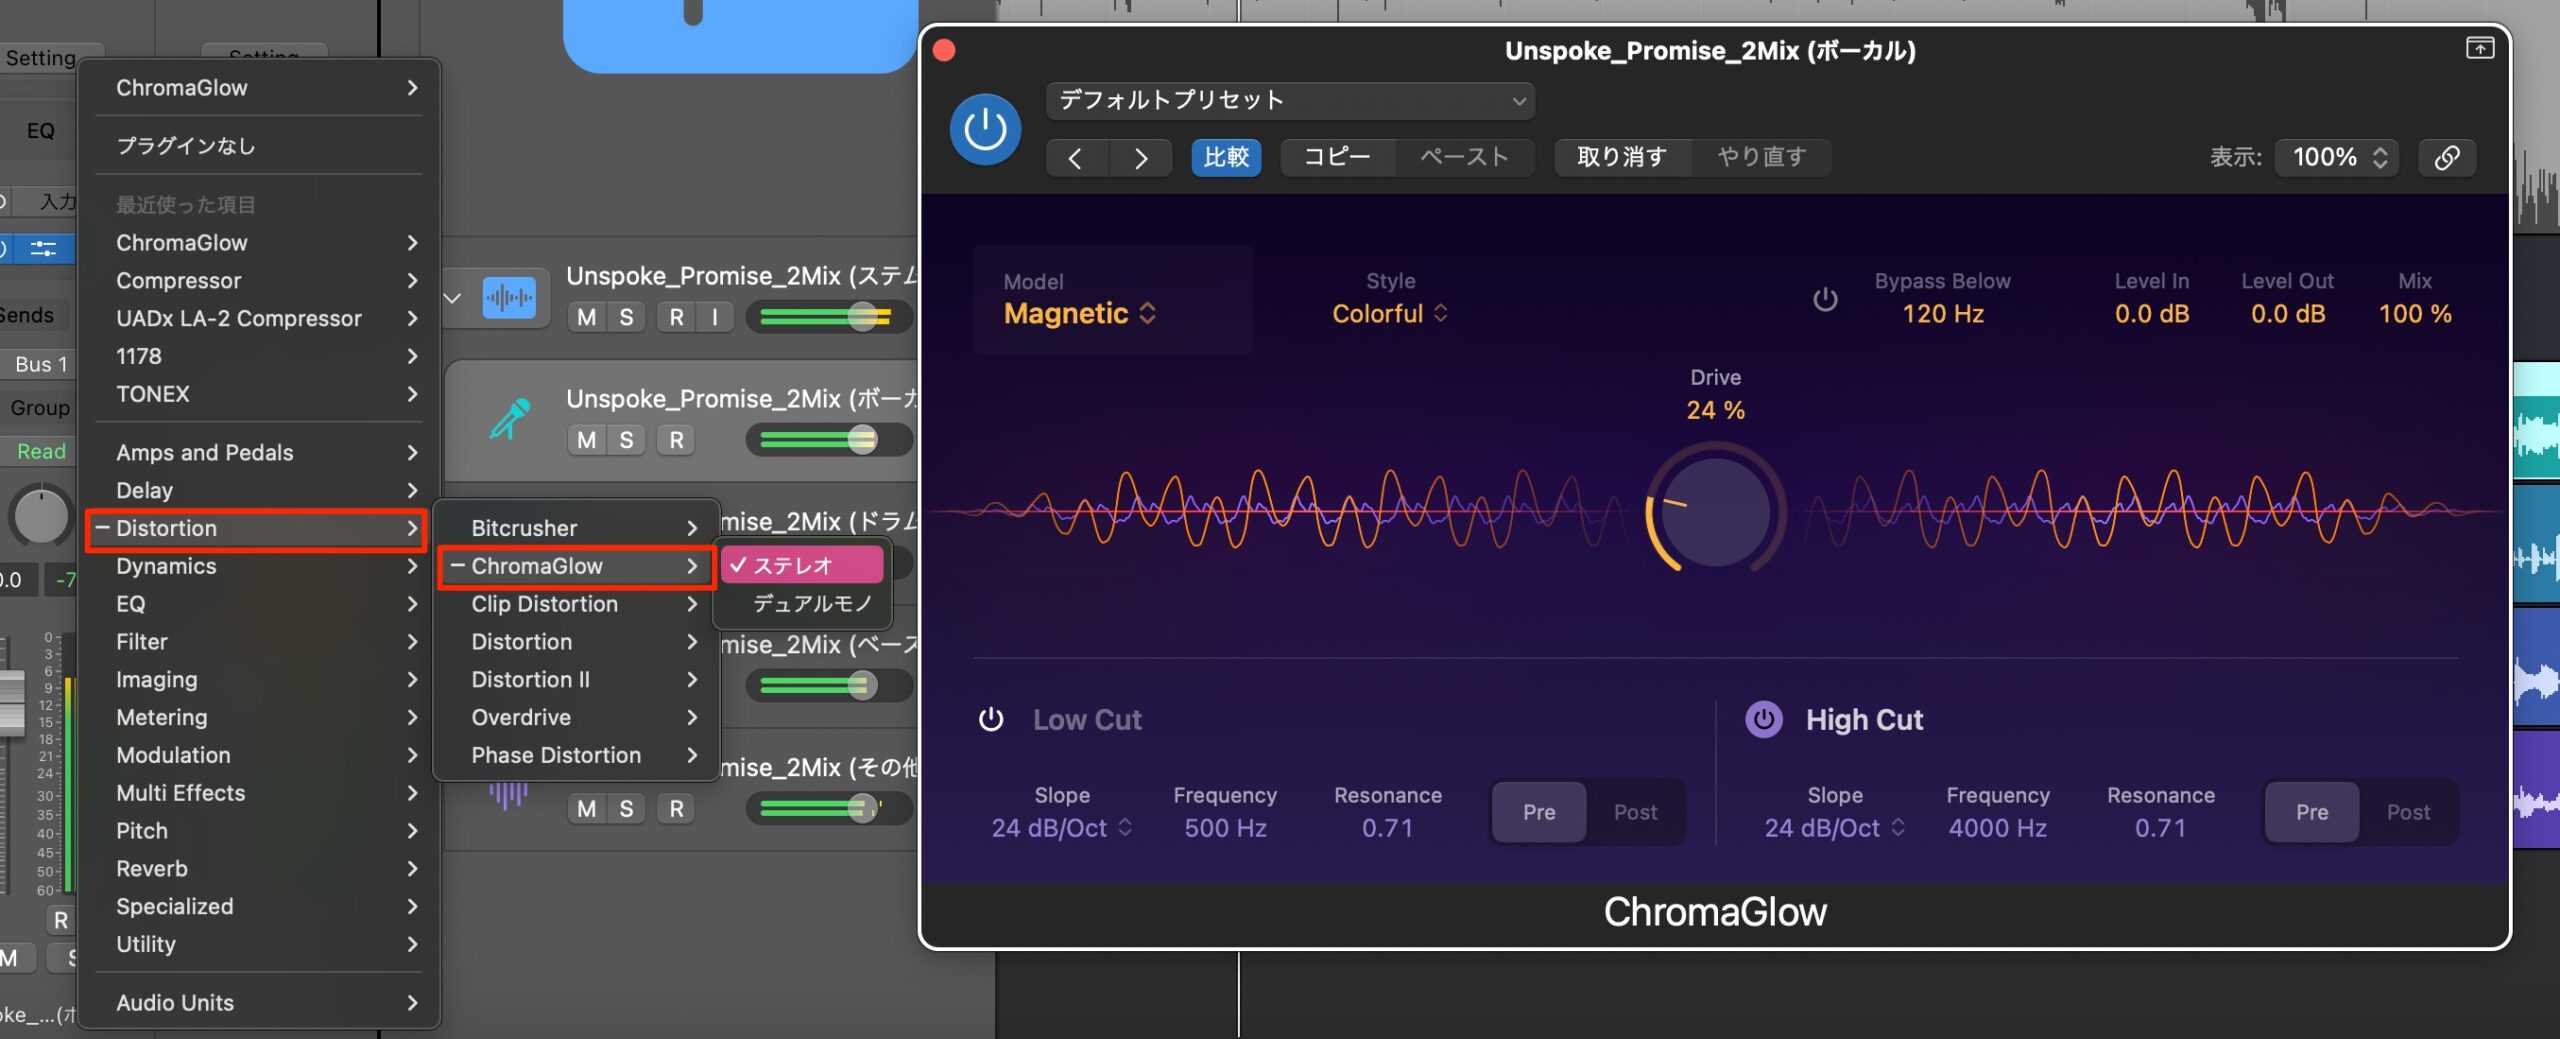Click High Cut Frequency 4000 Hz value
2560x1039 pixels.
click(x=1997, y=828)
